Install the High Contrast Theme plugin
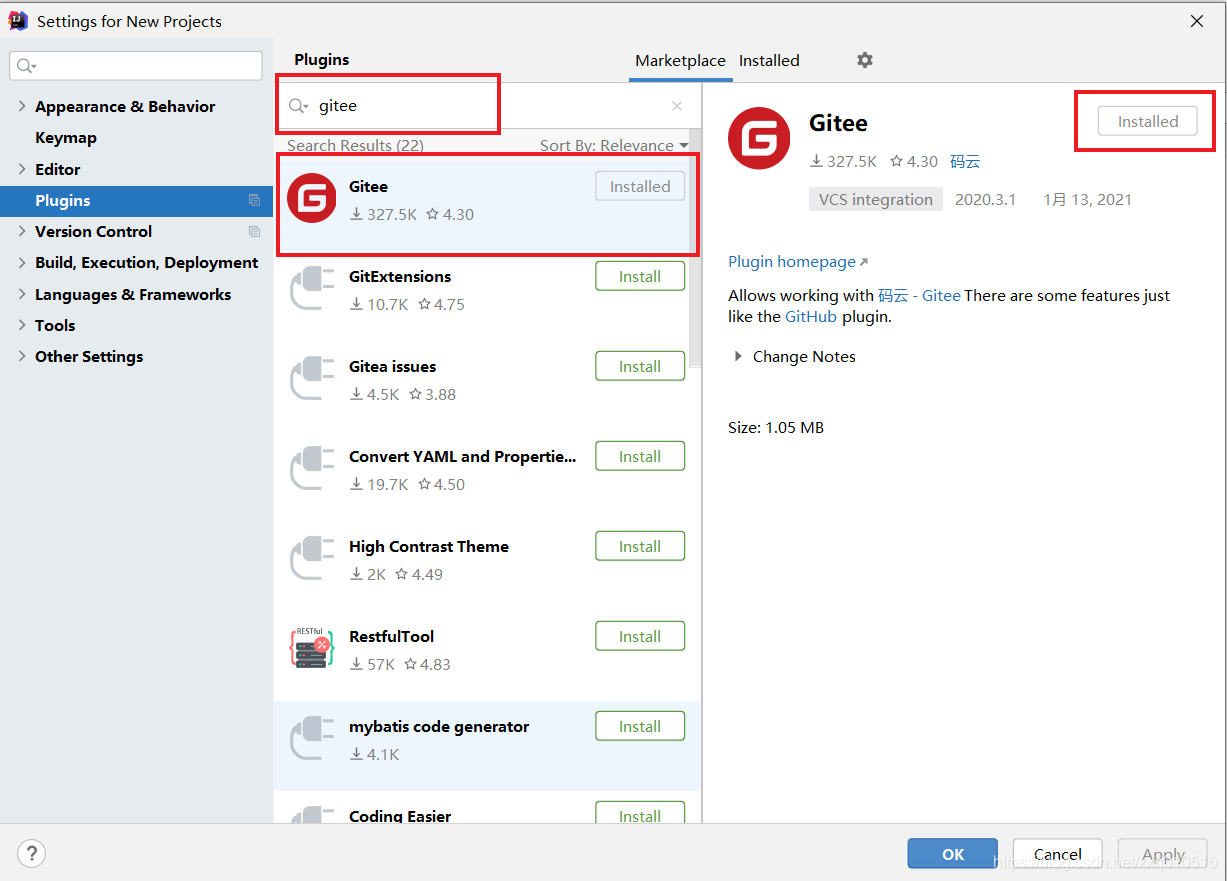The height and width of the screenshot is (881, 1227). [640, 546]
